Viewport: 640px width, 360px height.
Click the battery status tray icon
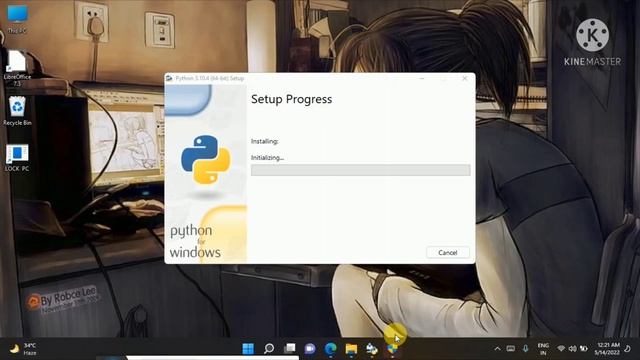coord(584,349)
